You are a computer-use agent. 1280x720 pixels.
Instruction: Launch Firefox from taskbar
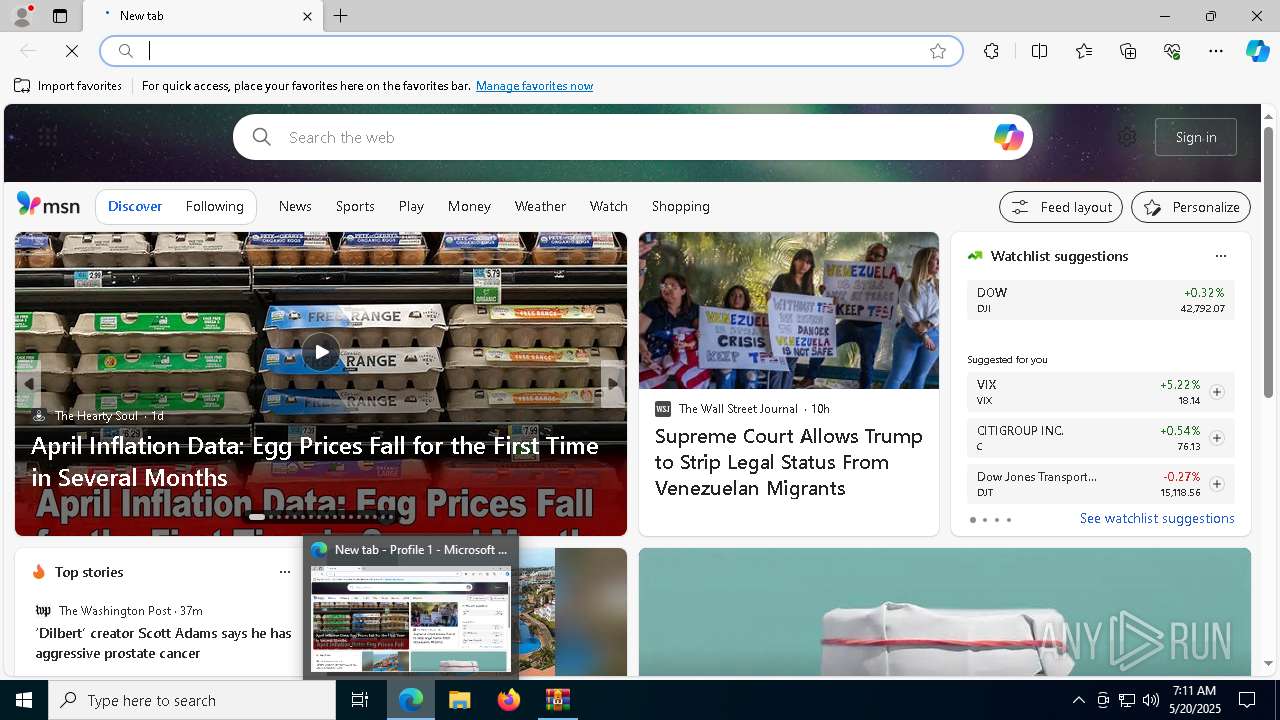[x=508, y=700]
